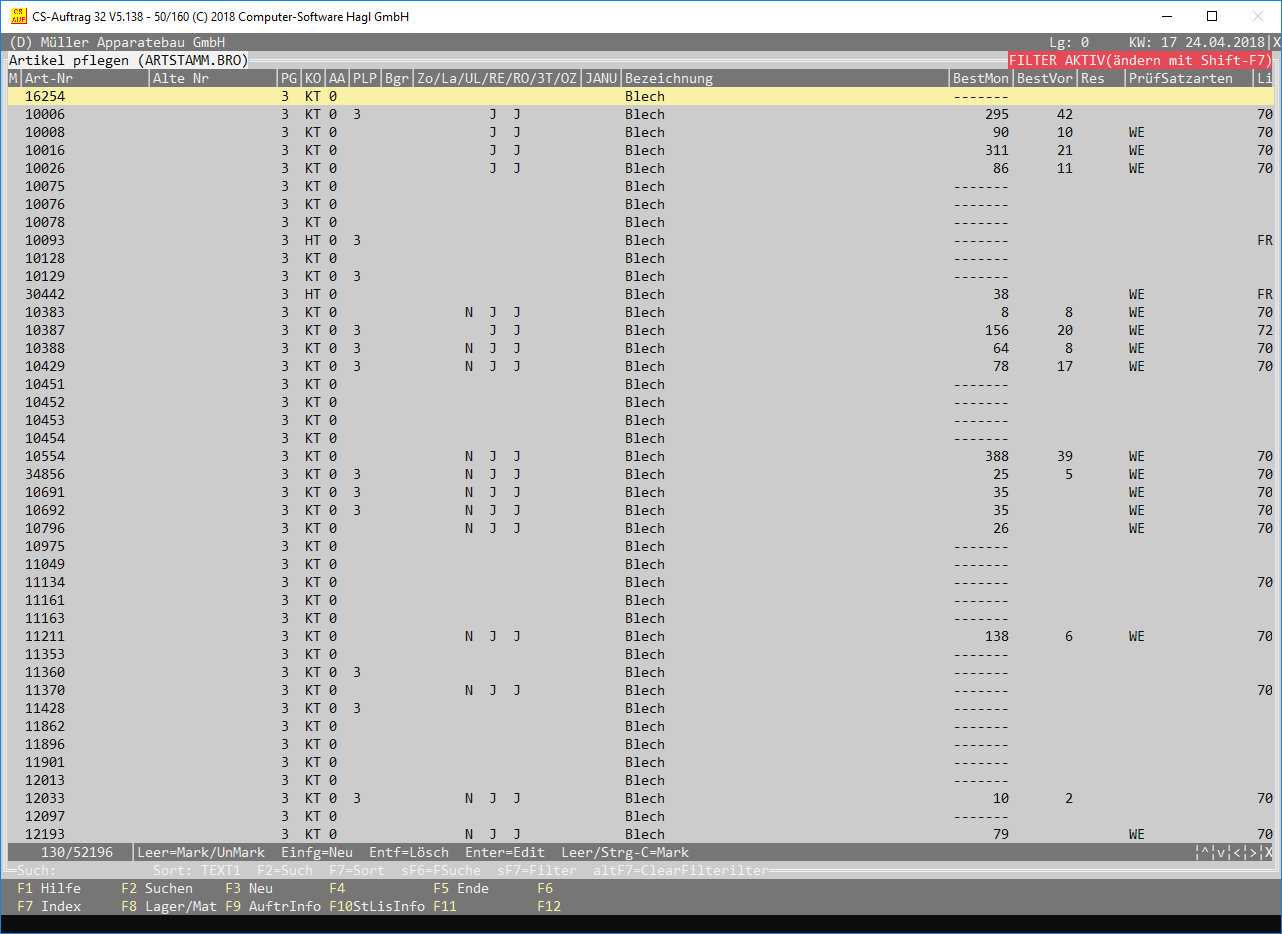
Task: Open search with F2 Suchen
Action: tap(156, 888)
